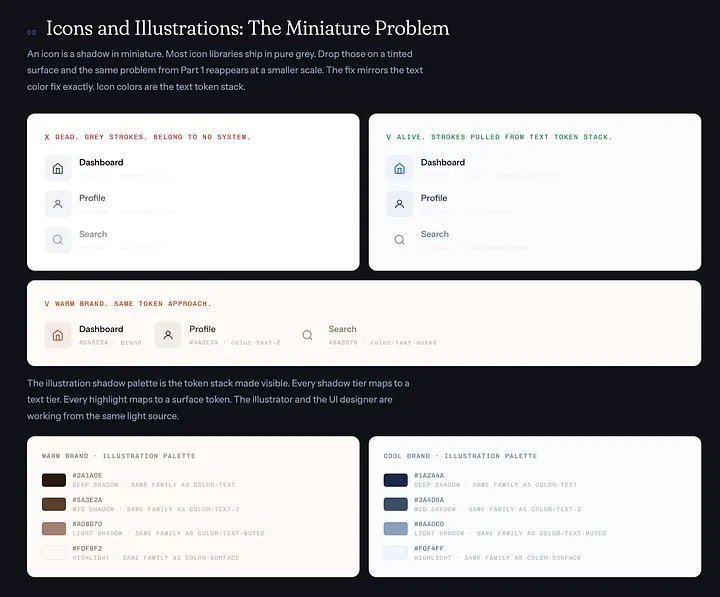Click the '#4A3E34 · color-text-2' token caption
This screenshot has width=720, height=597.
[x=235, y=343]
